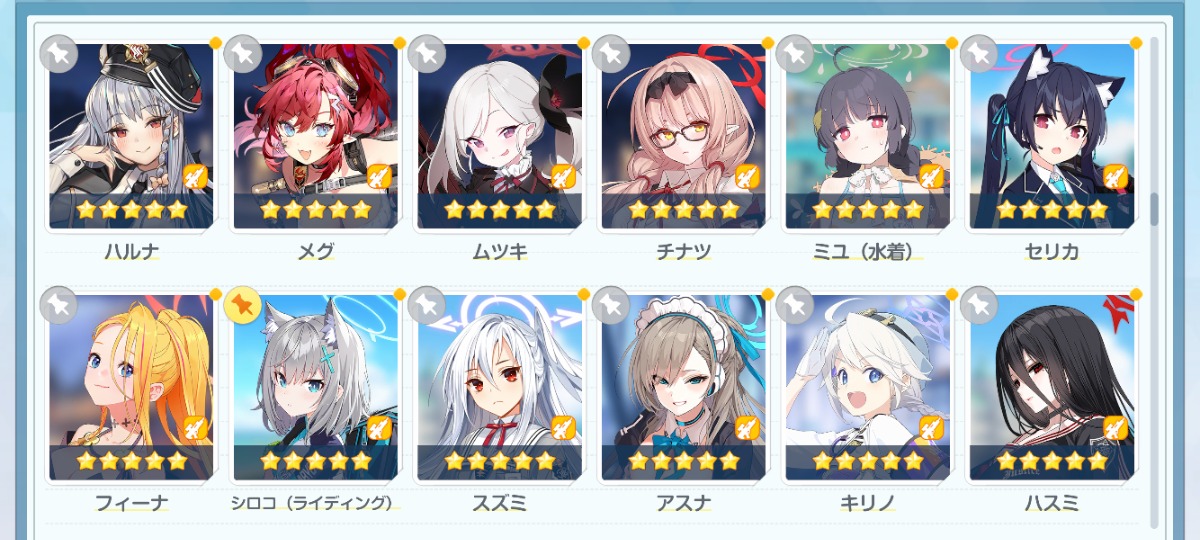Screen dimensions: 1200x540
Task: Click the weapon badge on メグ's portrait
Action: [379, 177]
